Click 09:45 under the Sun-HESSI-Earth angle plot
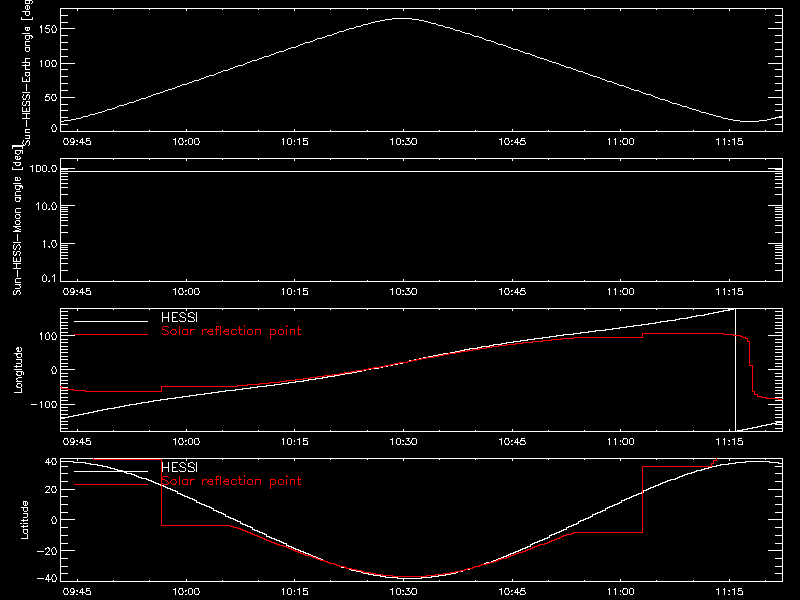The width and height of the screenshot is (800, 600). [x=77, y=142]
